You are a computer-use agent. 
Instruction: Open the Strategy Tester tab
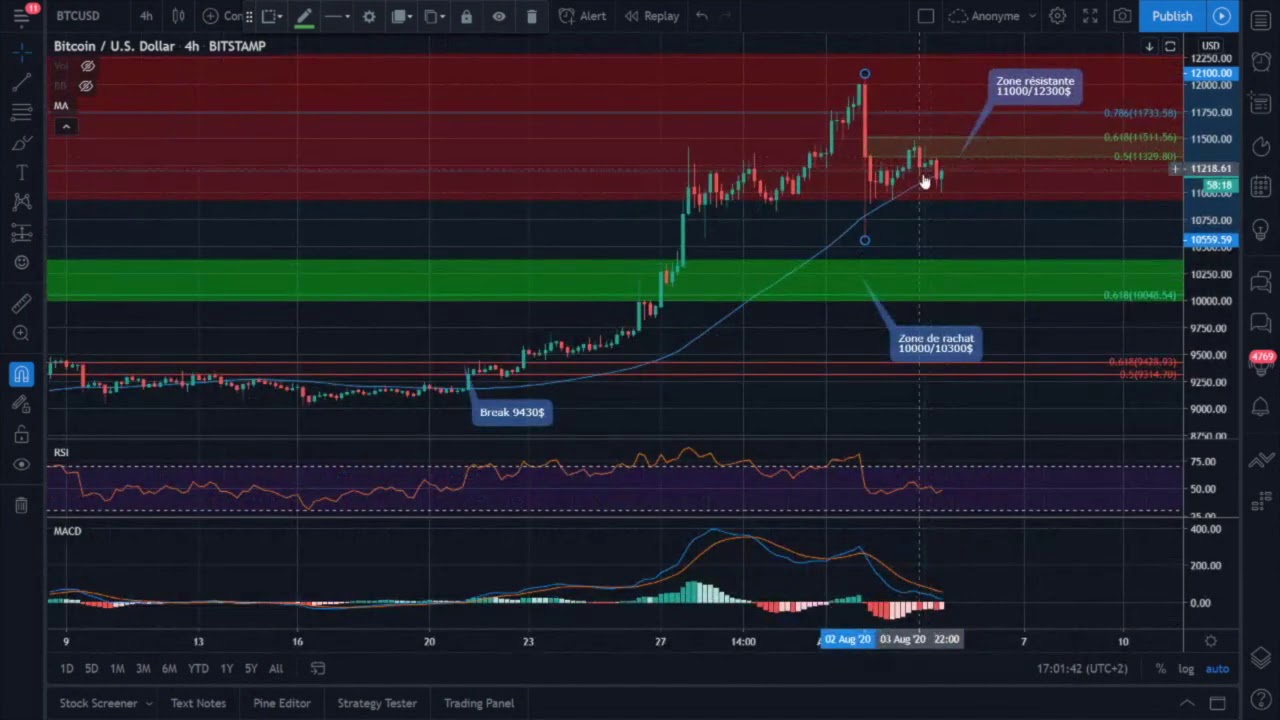pyautogui.click(x=377, y=703)
